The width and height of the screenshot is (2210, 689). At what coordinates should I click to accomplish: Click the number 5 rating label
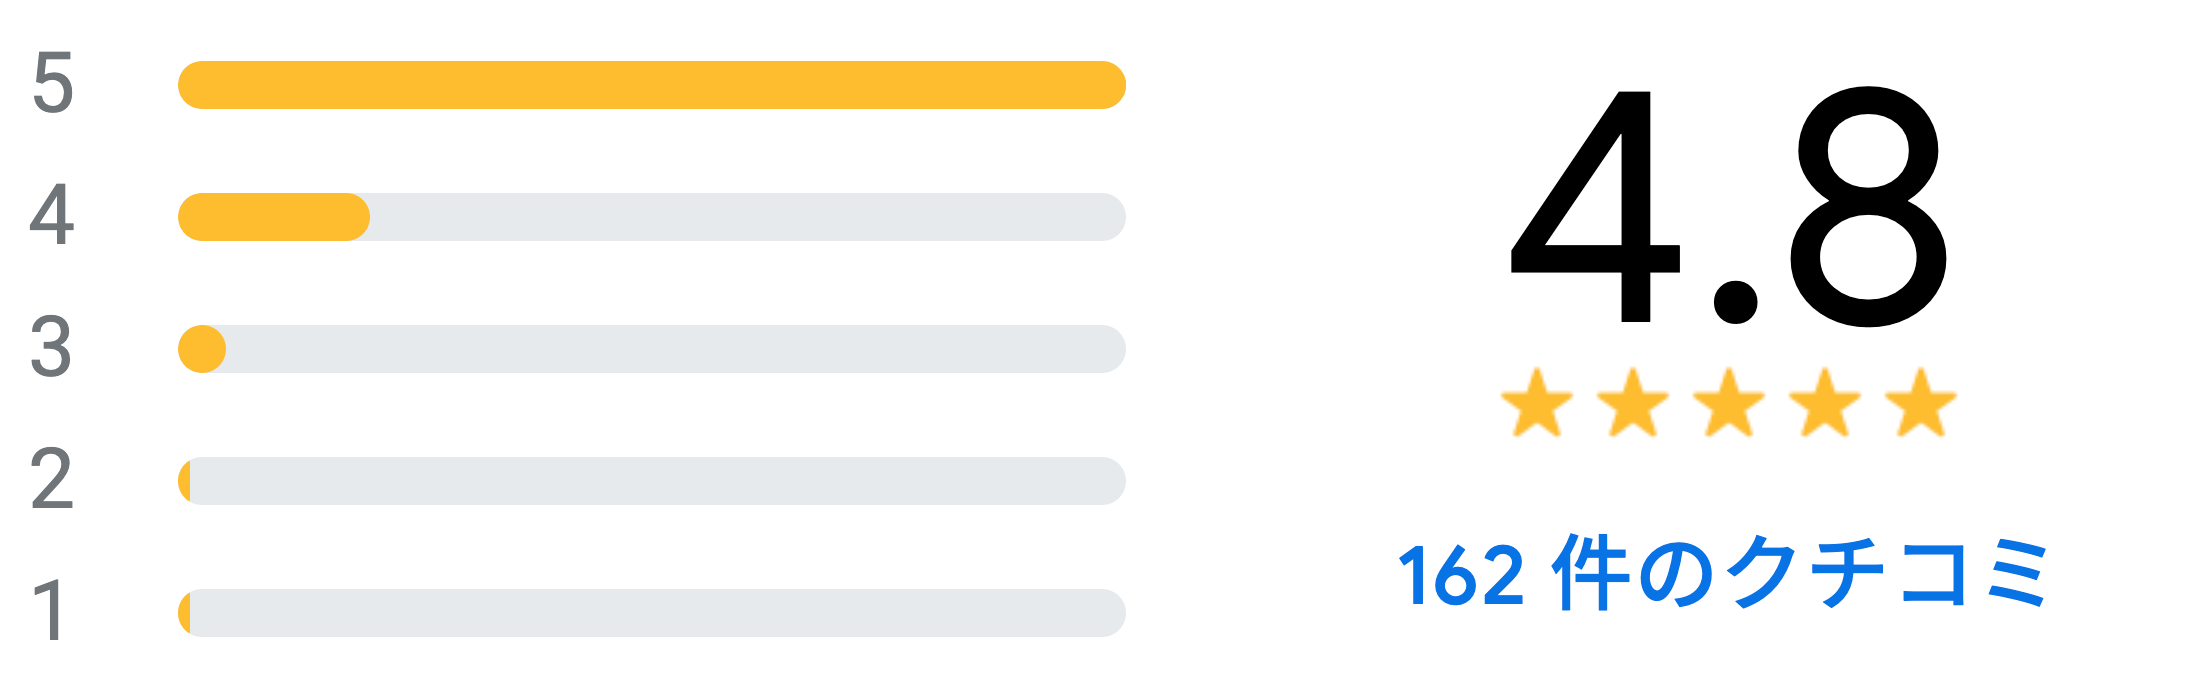click(x=52, y=83)
